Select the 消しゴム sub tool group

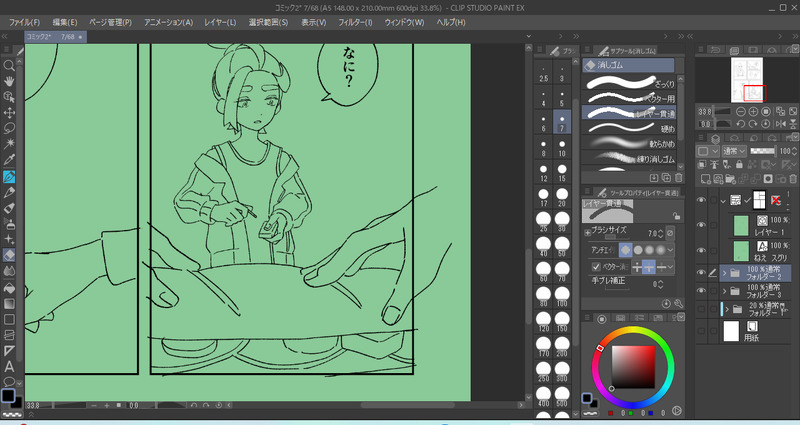628,65
